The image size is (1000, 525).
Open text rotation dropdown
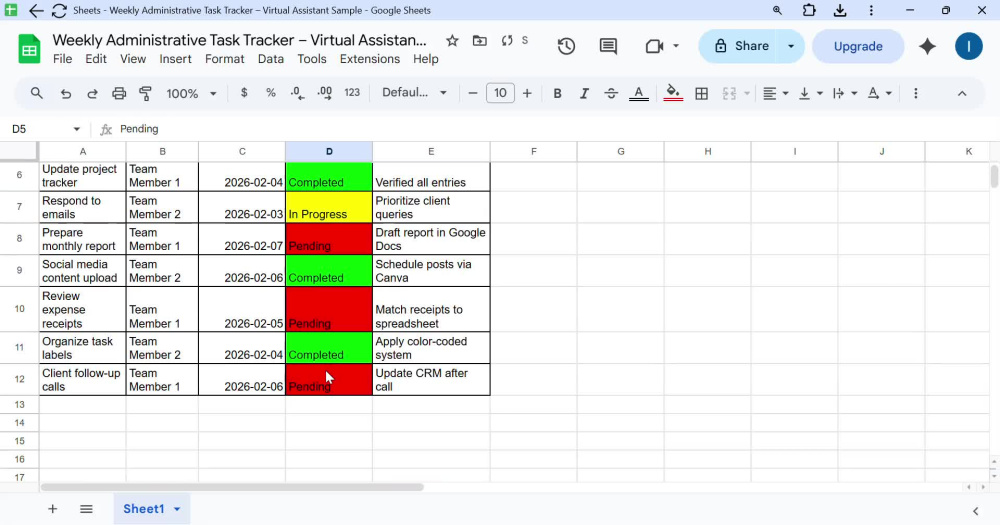pos(880,94)
